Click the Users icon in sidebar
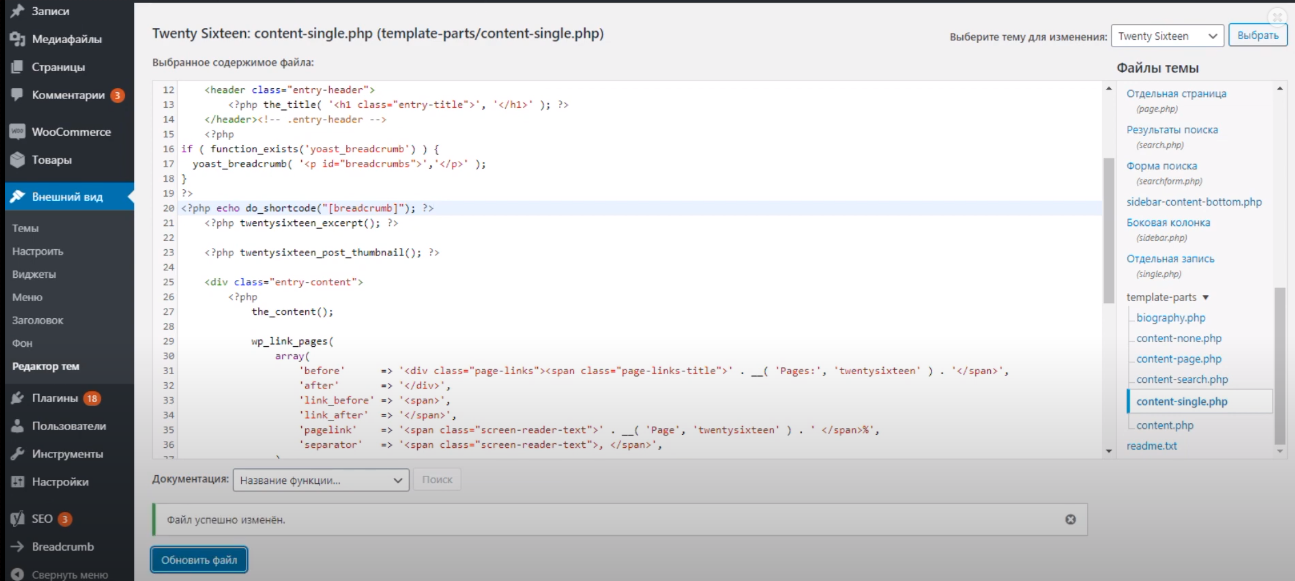The height and width of the screenshot is (581, 1295). point(17,426)
